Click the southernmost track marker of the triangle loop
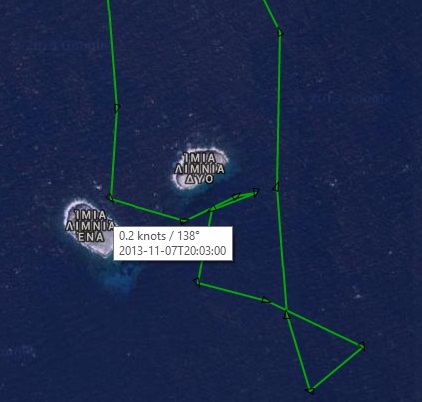This screenshot has height=402, width=422. coord(310,390)
